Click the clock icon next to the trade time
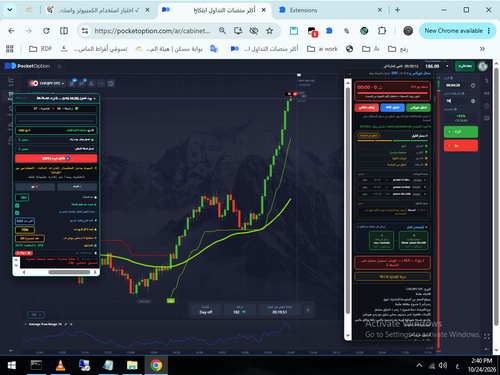 point(473,85)
